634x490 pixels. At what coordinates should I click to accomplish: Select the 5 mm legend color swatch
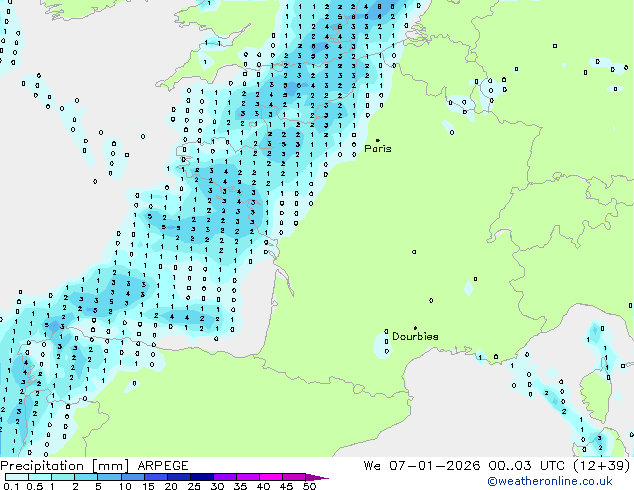[x=109, y=477]
